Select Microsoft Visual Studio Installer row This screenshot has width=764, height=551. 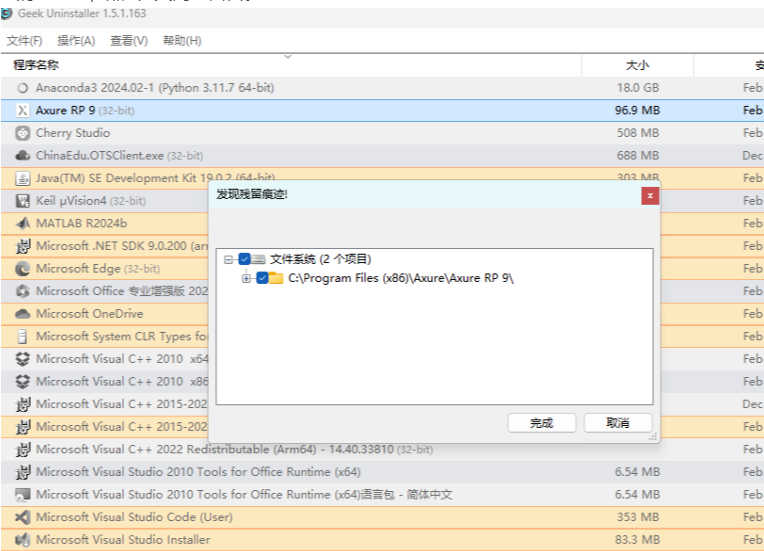[x=382, y=540]
